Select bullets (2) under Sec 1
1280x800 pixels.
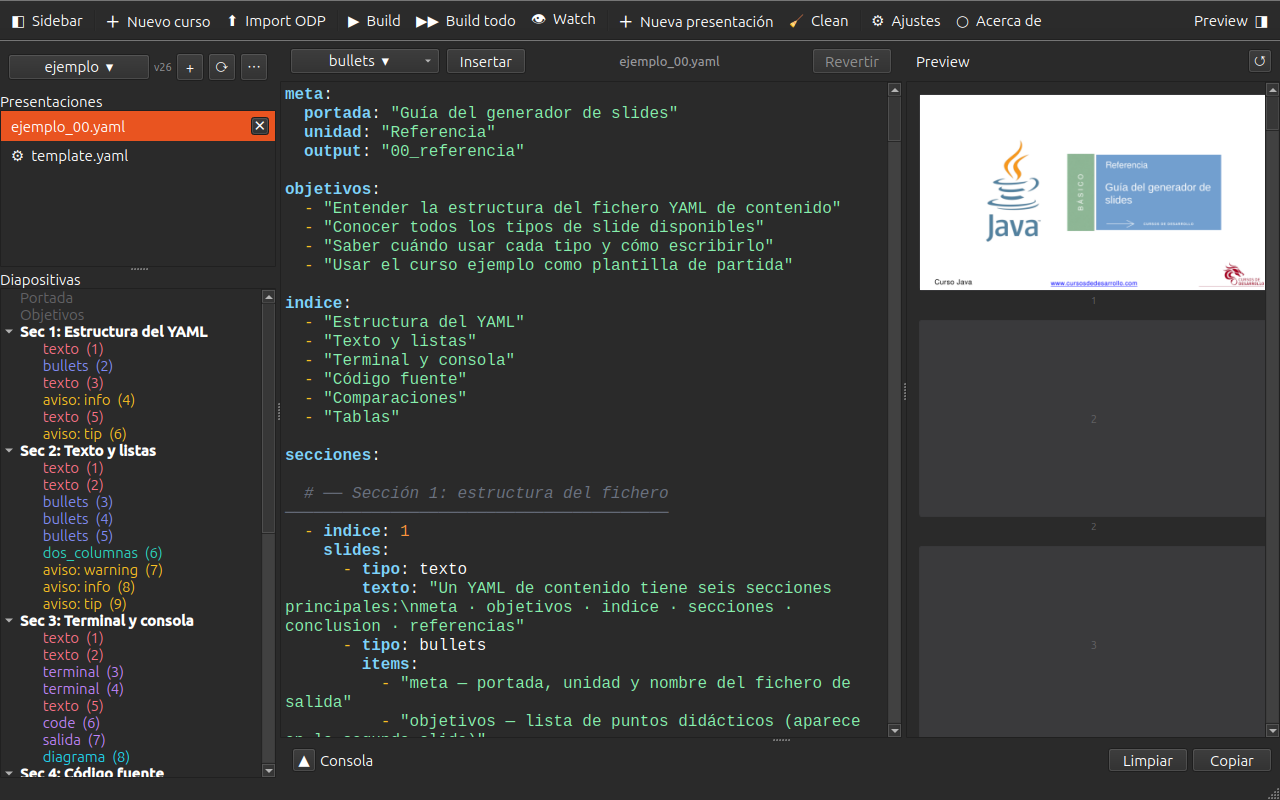(78, 366)
